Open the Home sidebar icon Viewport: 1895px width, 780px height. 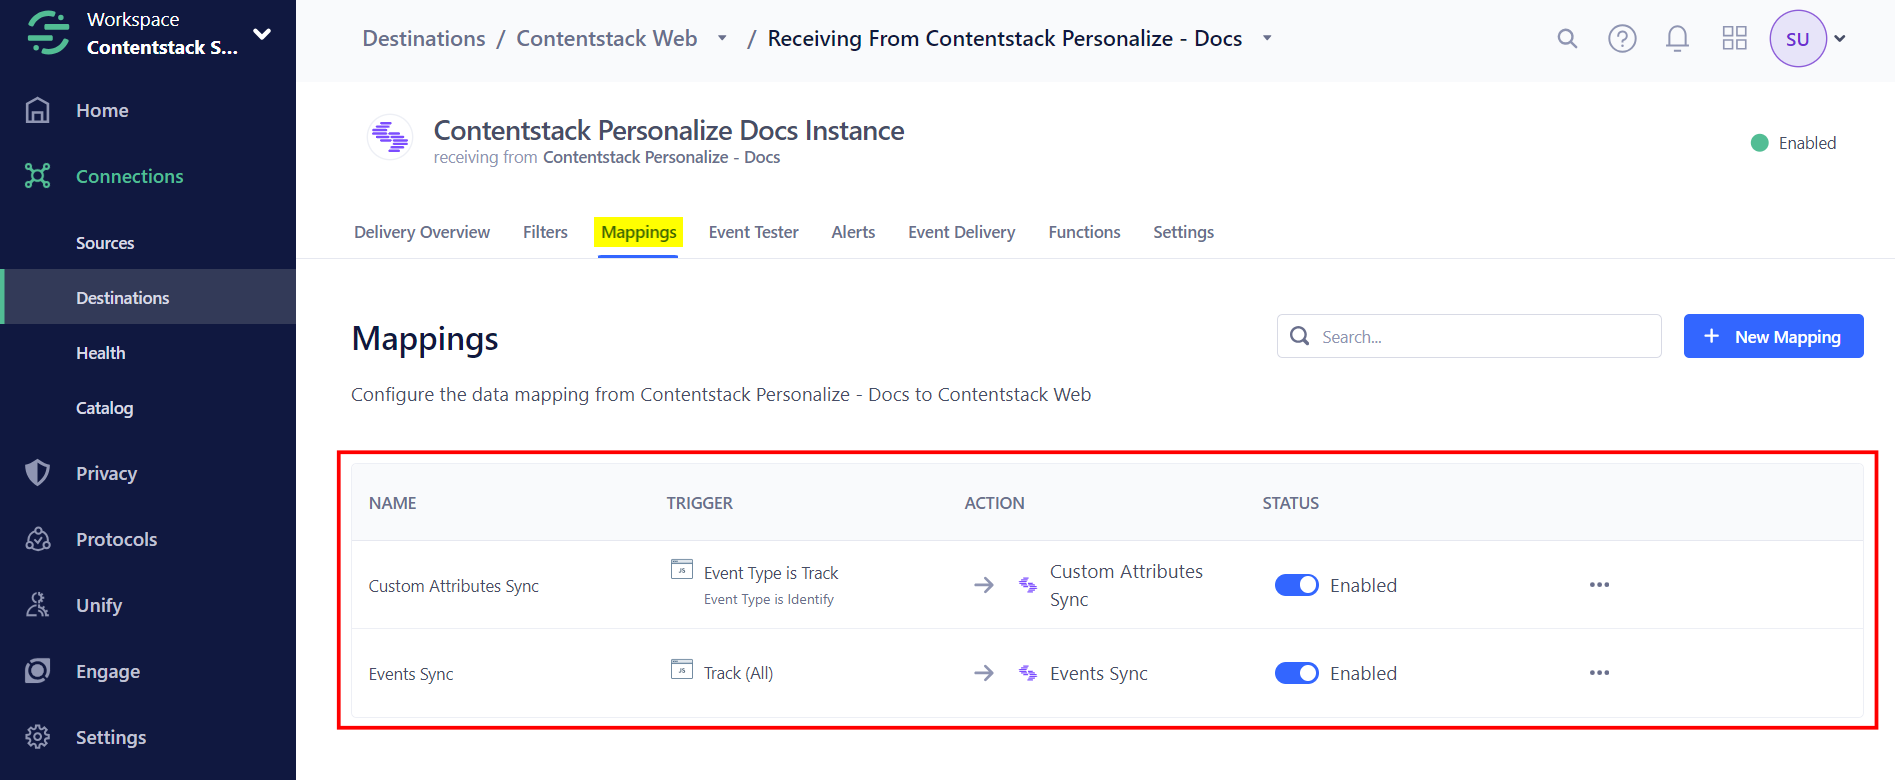click(37, 110)
